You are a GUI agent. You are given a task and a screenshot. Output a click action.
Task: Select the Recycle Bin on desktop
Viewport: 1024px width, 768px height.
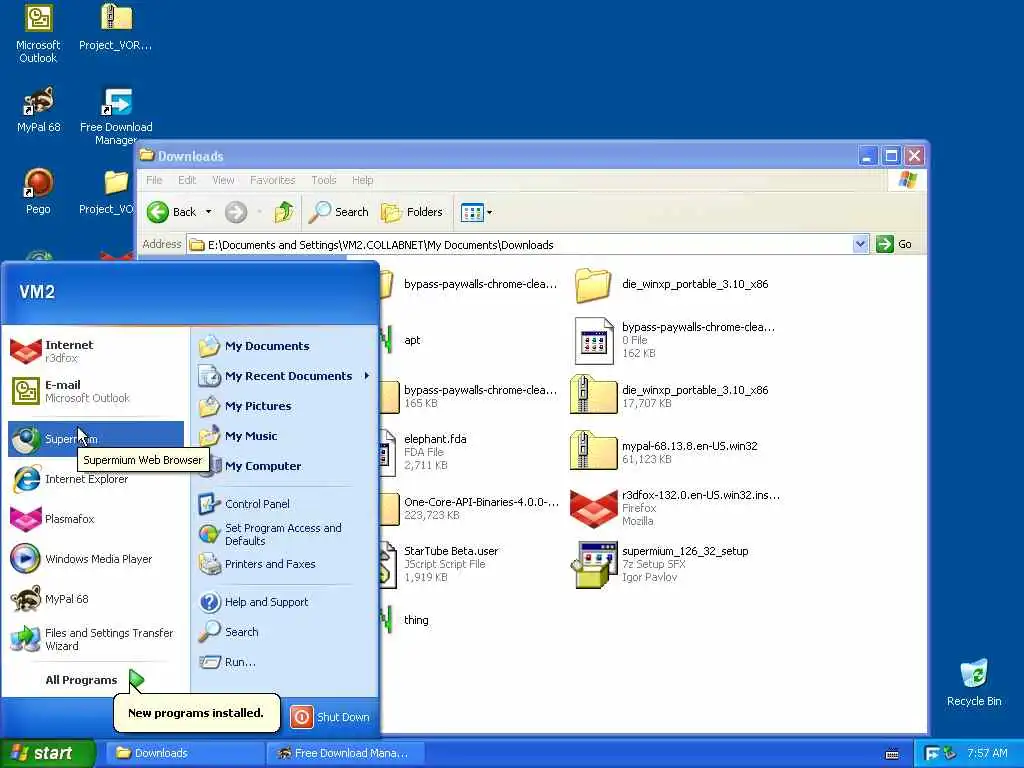click(x=974, y=683)
